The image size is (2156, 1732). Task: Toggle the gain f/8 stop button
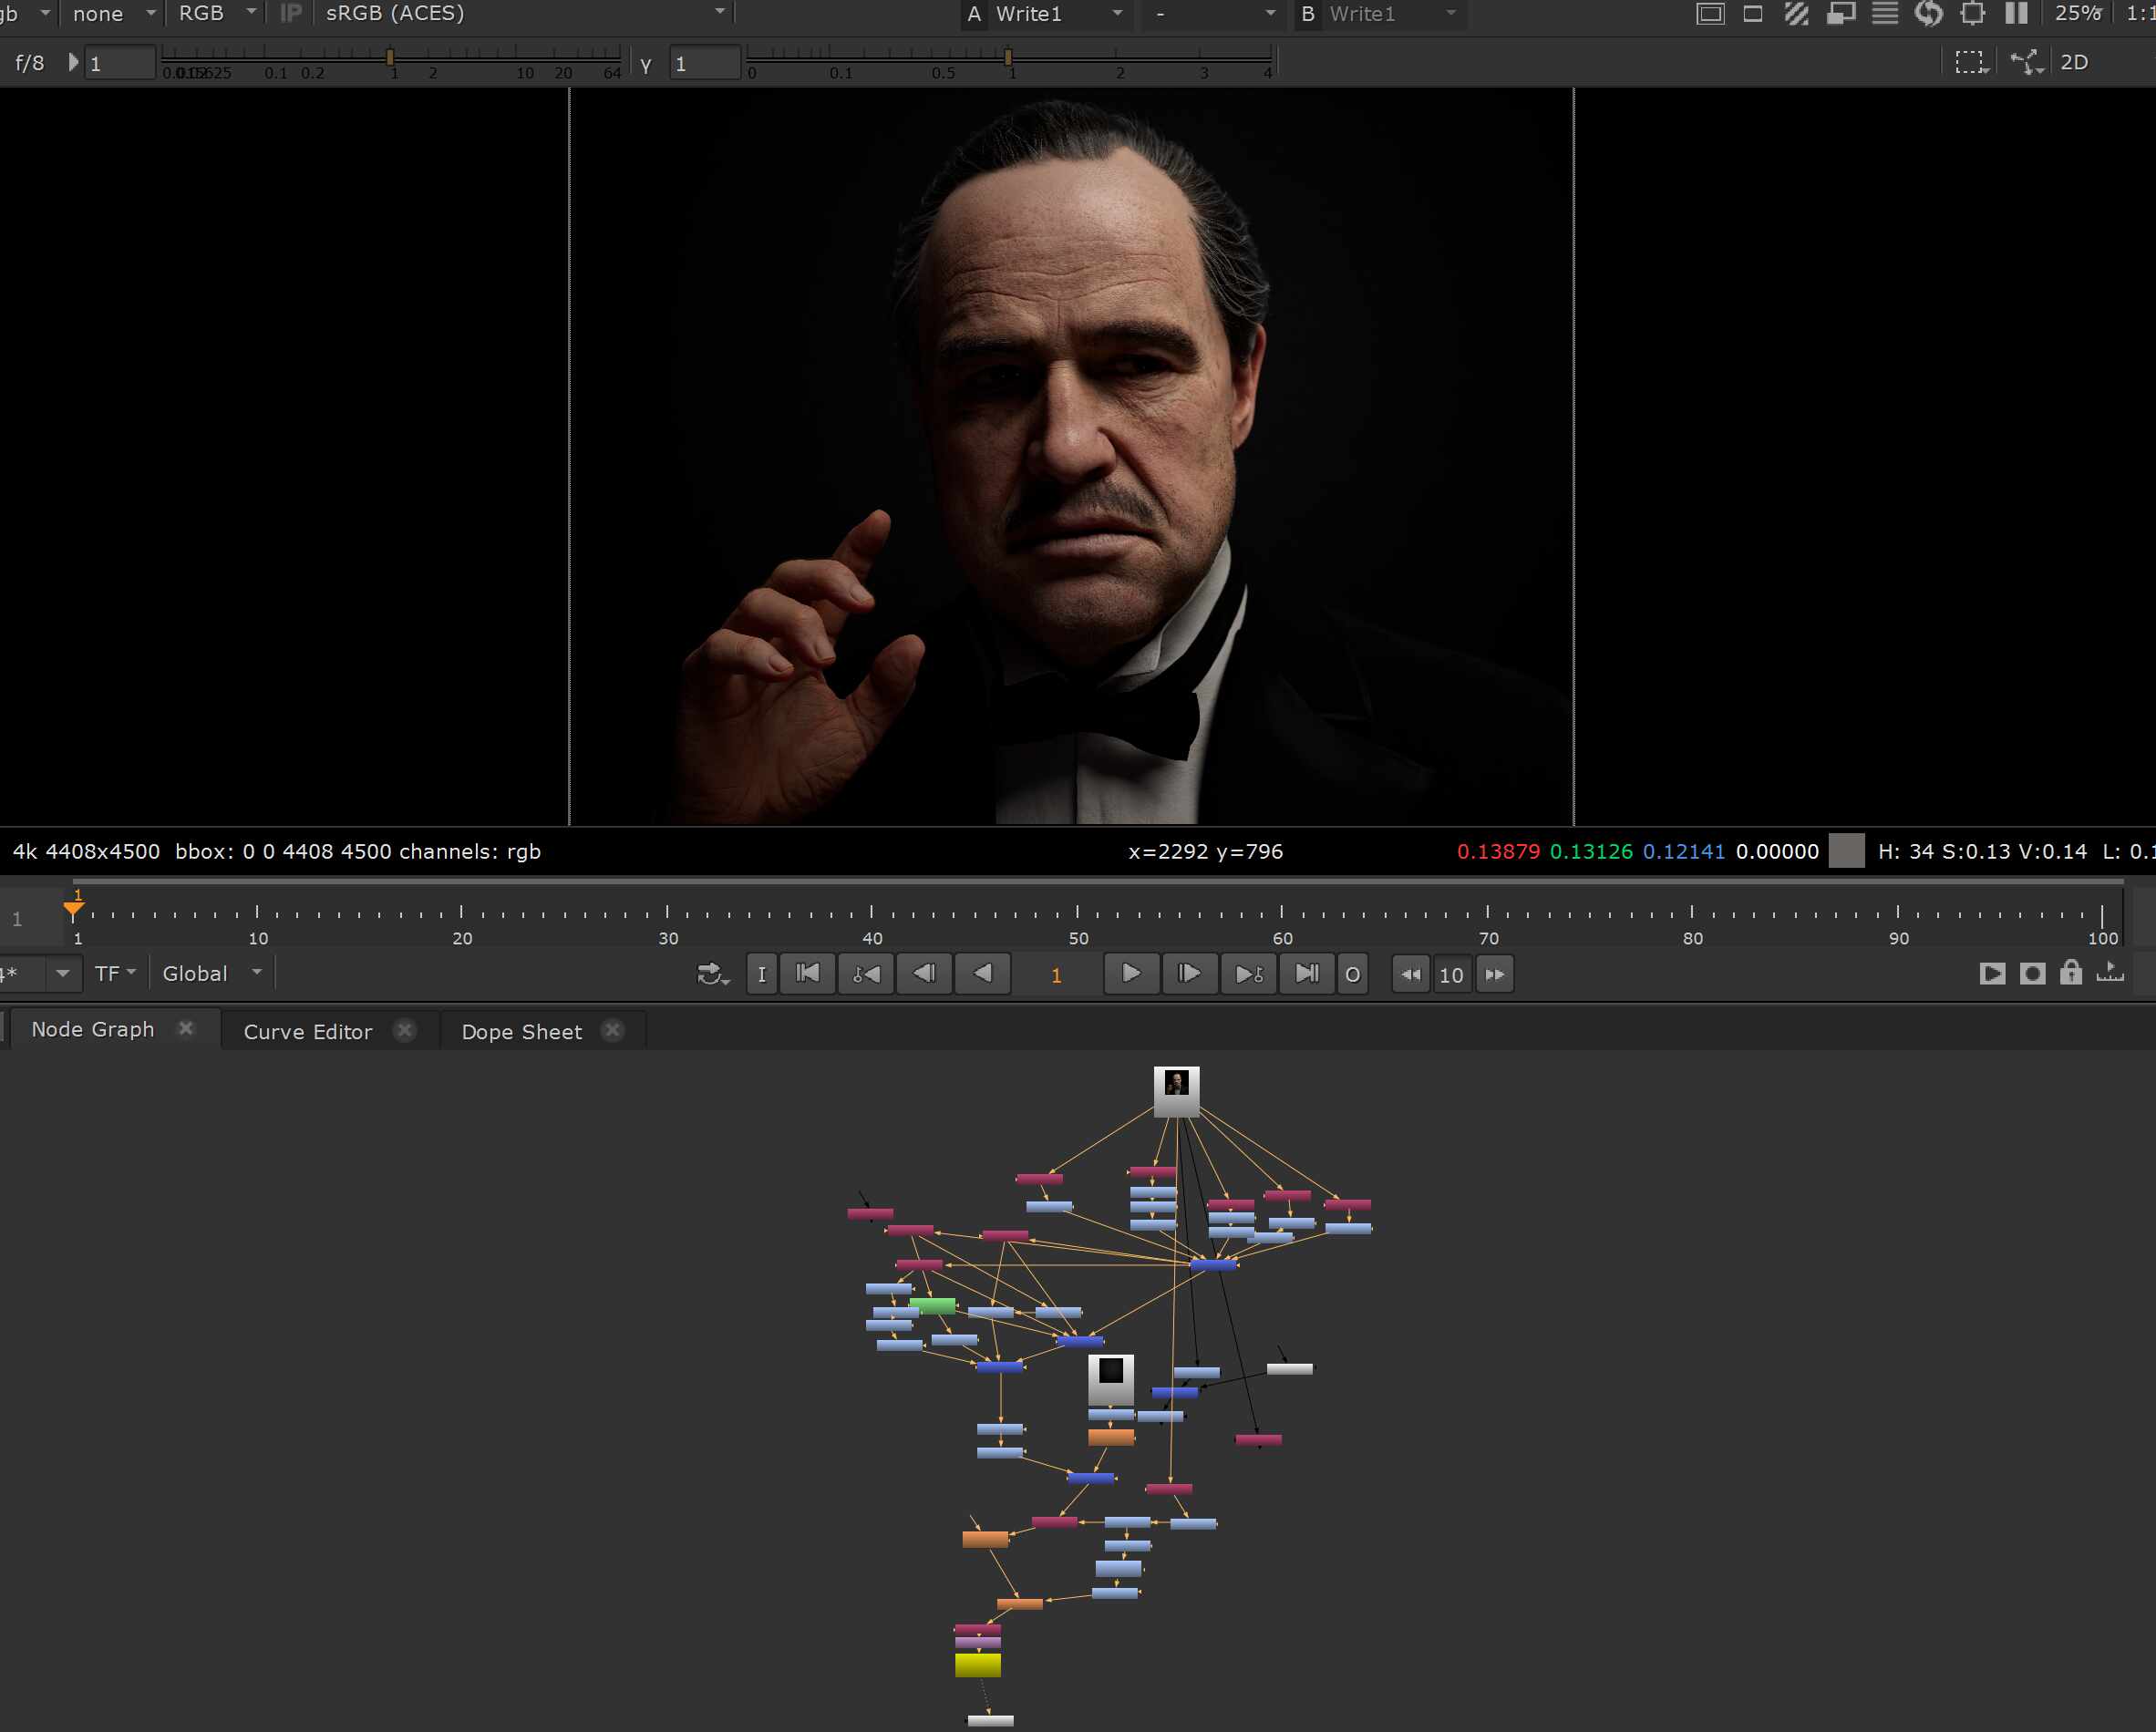pos(30,62)
